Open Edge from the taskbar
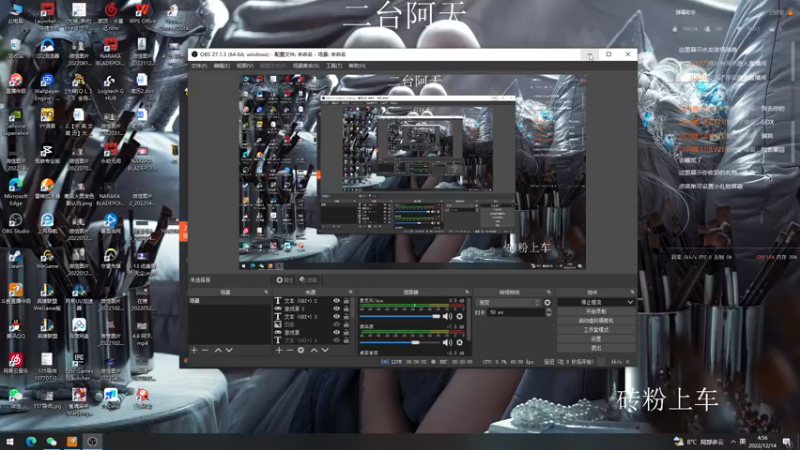 tap(31, 441)
